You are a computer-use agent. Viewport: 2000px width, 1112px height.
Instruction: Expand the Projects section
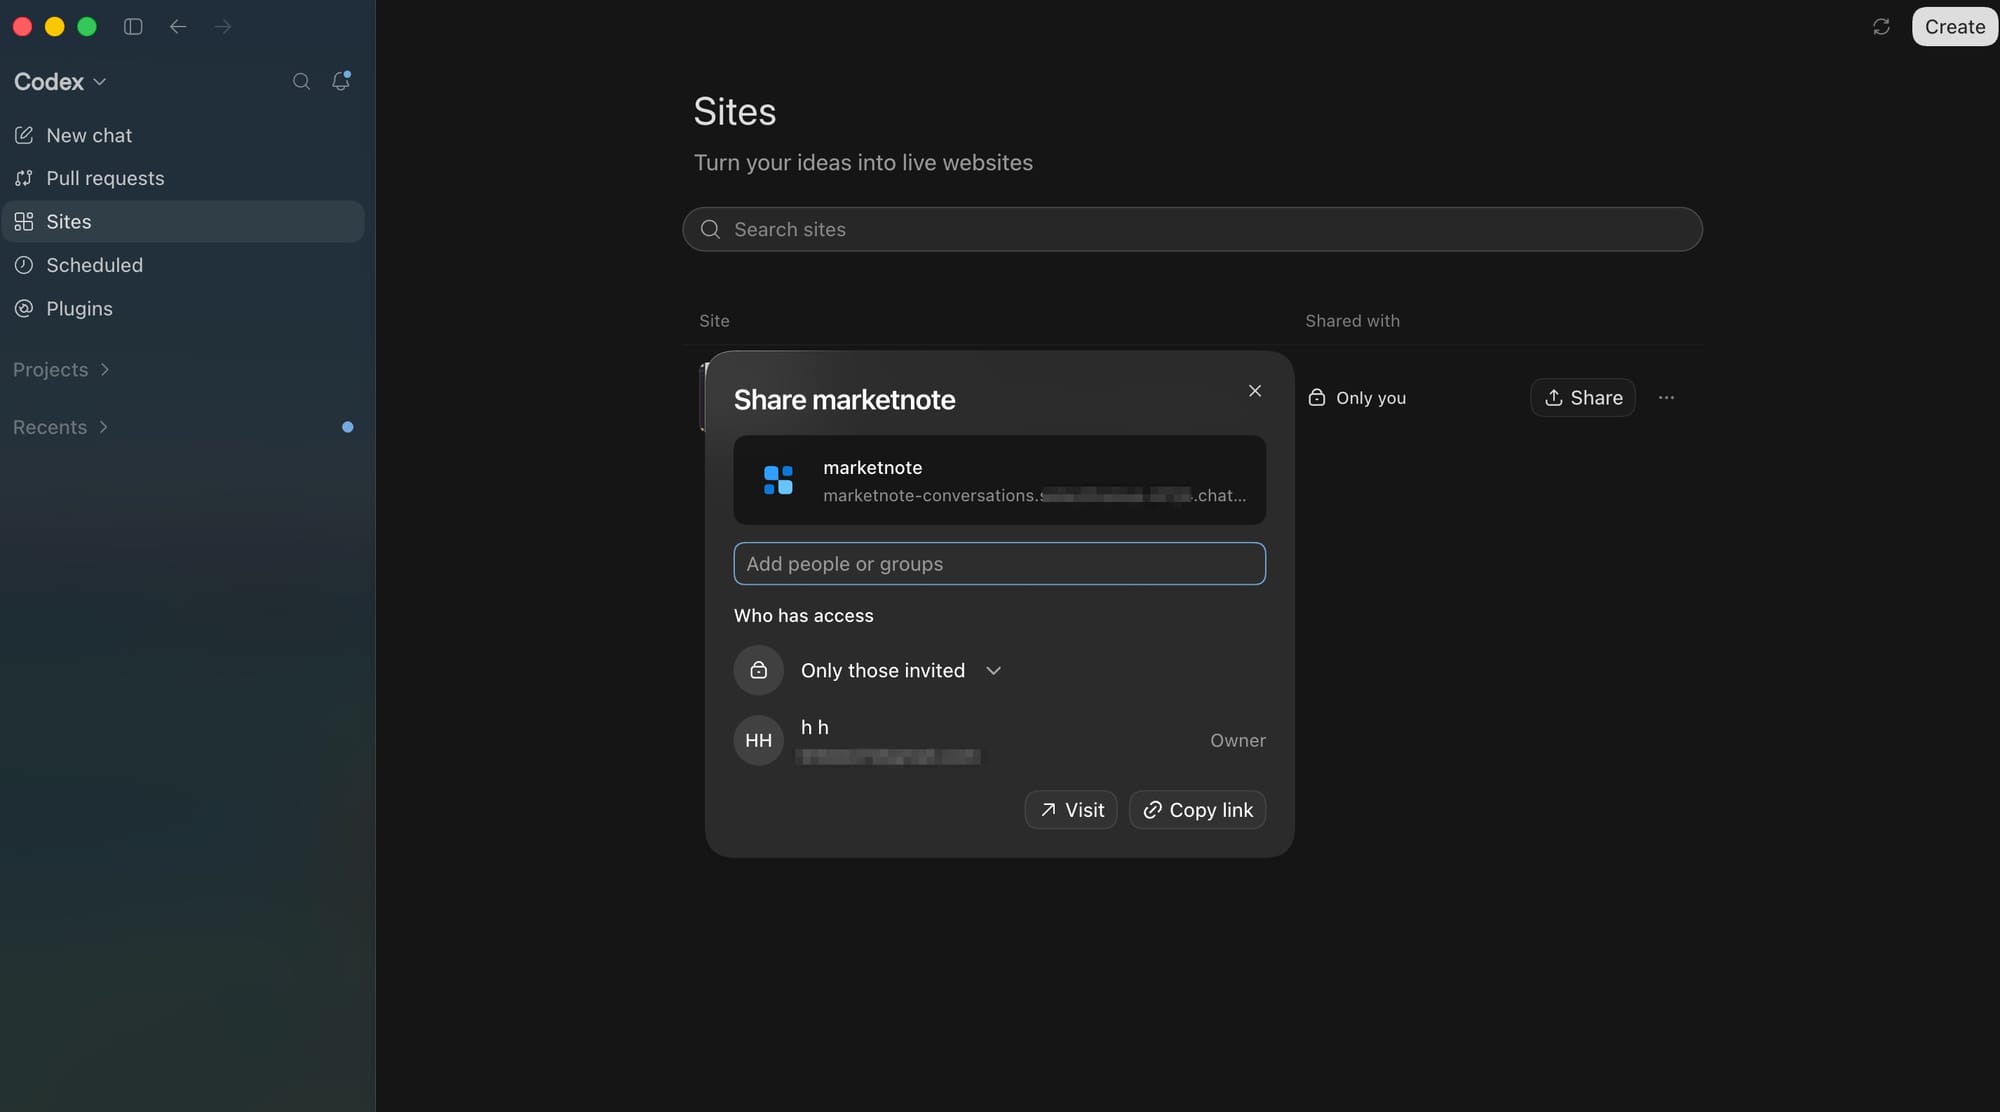[61, 370]
